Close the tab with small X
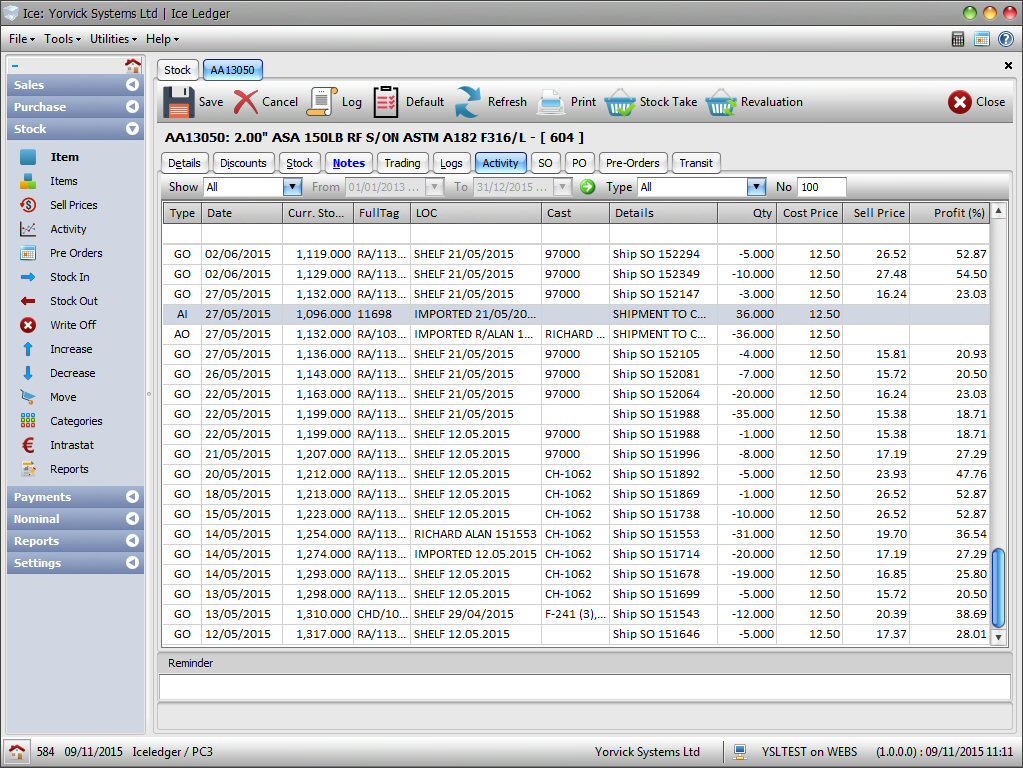The image size is (1023, 768). click(x=1008, y=65)
